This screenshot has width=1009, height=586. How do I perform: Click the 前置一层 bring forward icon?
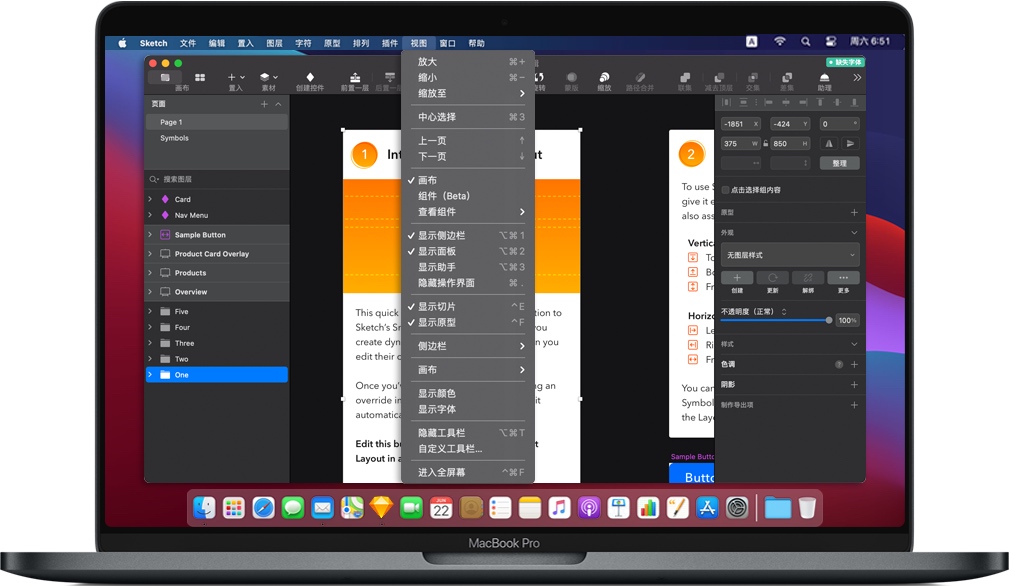tap(355, 77)
